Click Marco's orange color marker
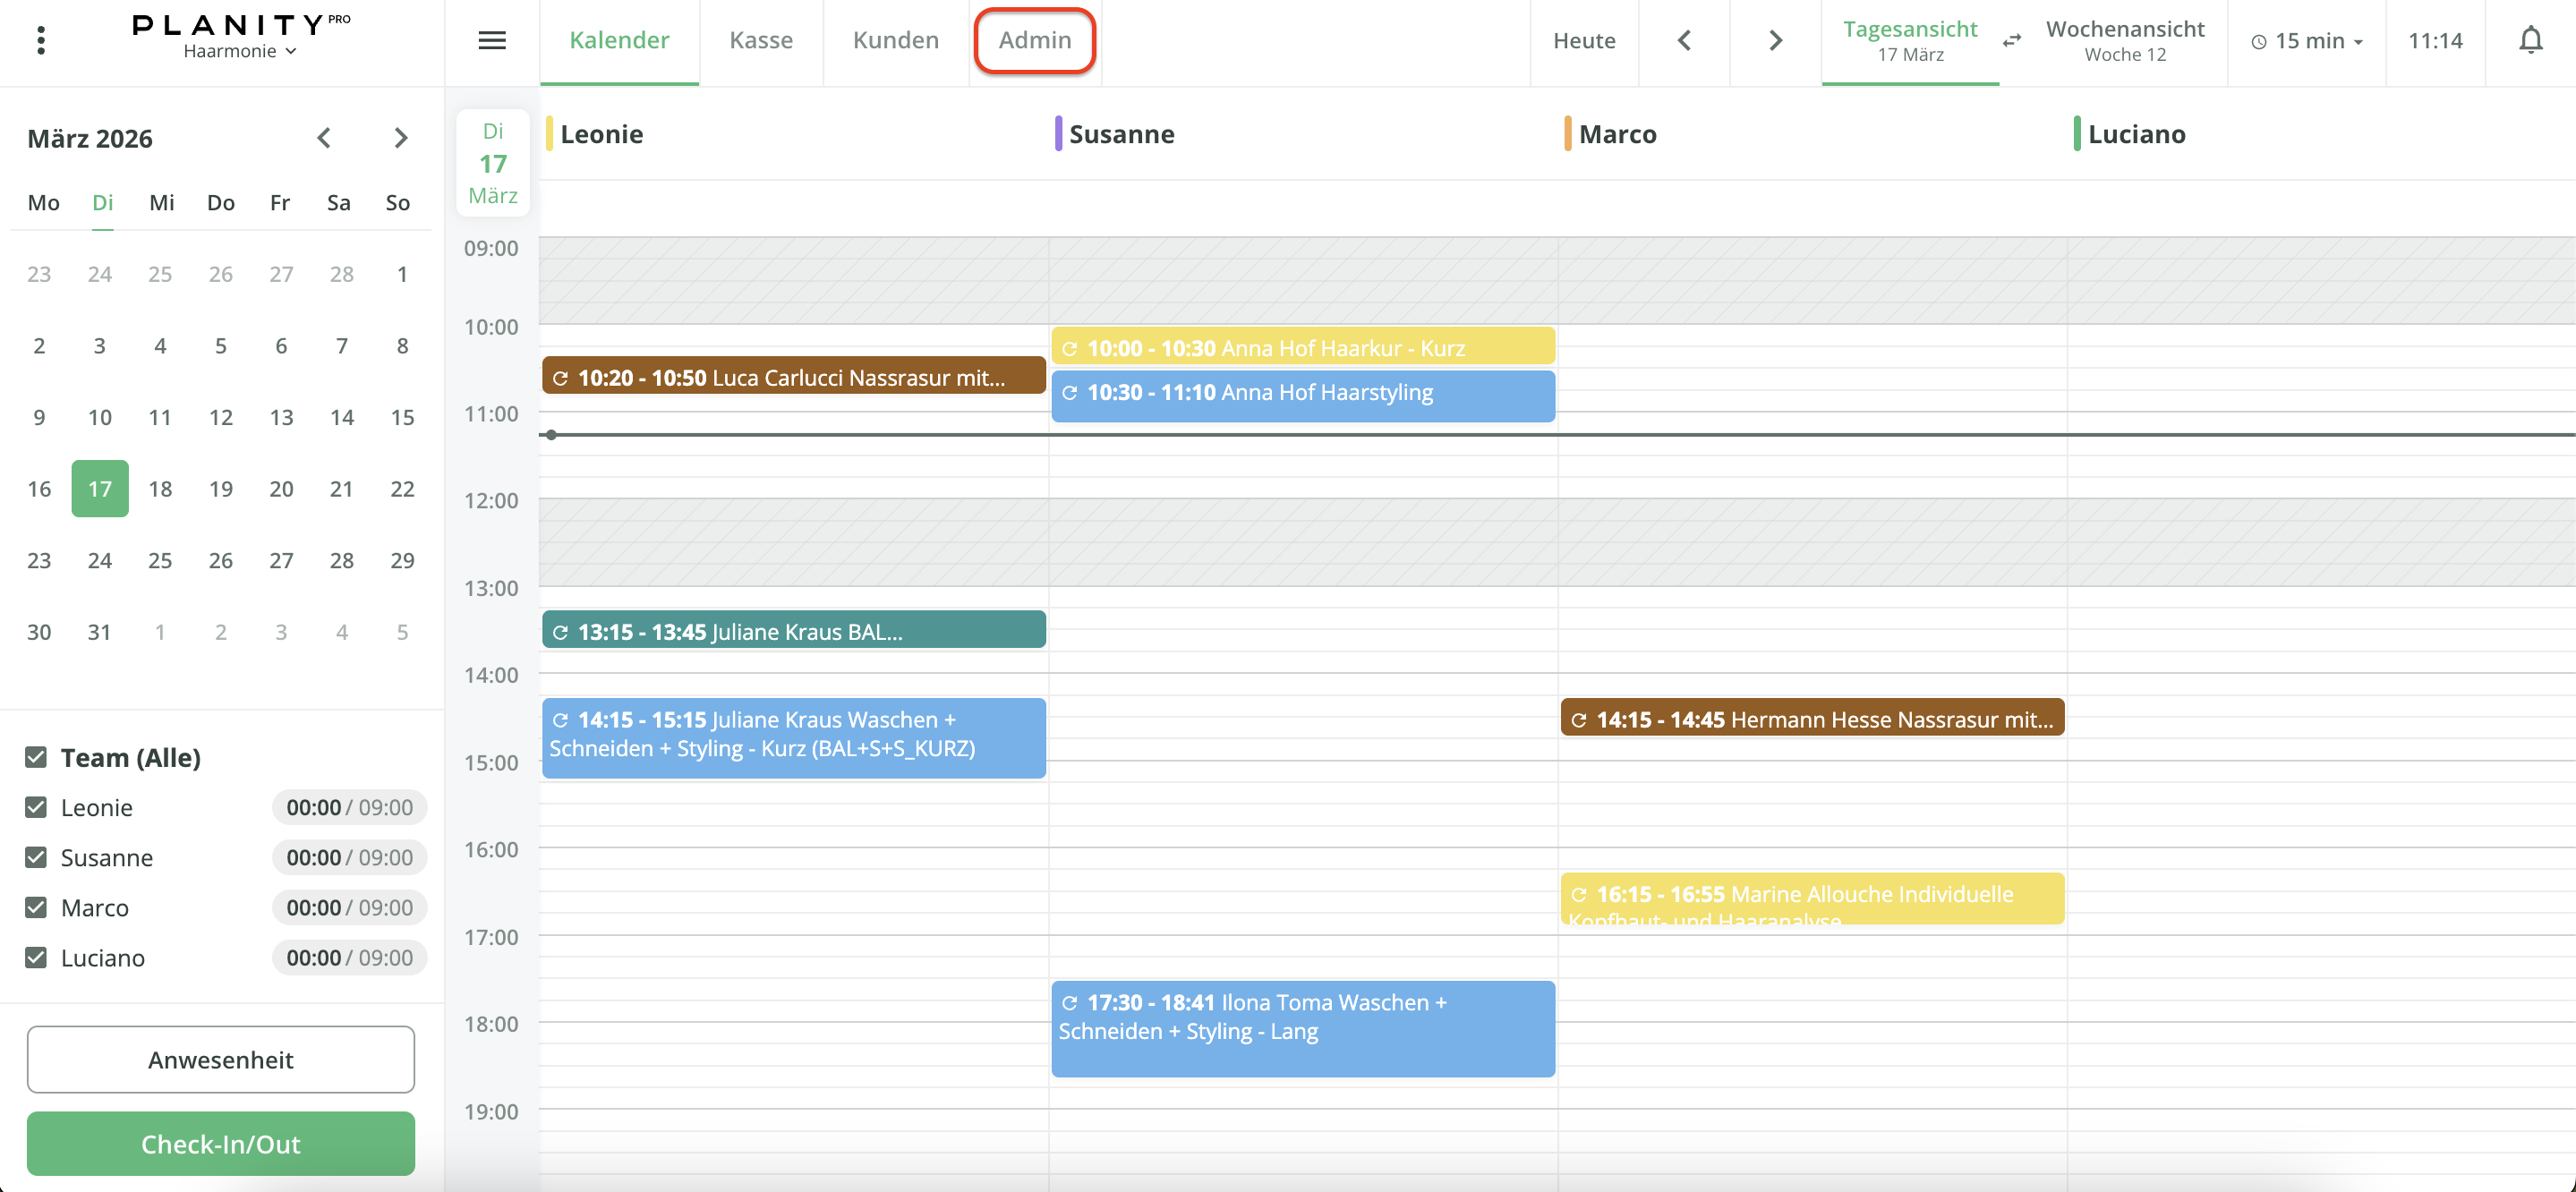2576x1192 pixels. (x=1567, y=134)
